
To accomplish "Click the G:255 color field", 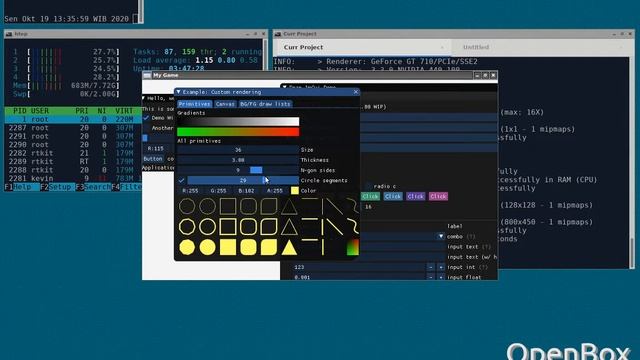I will coord(218,191).
